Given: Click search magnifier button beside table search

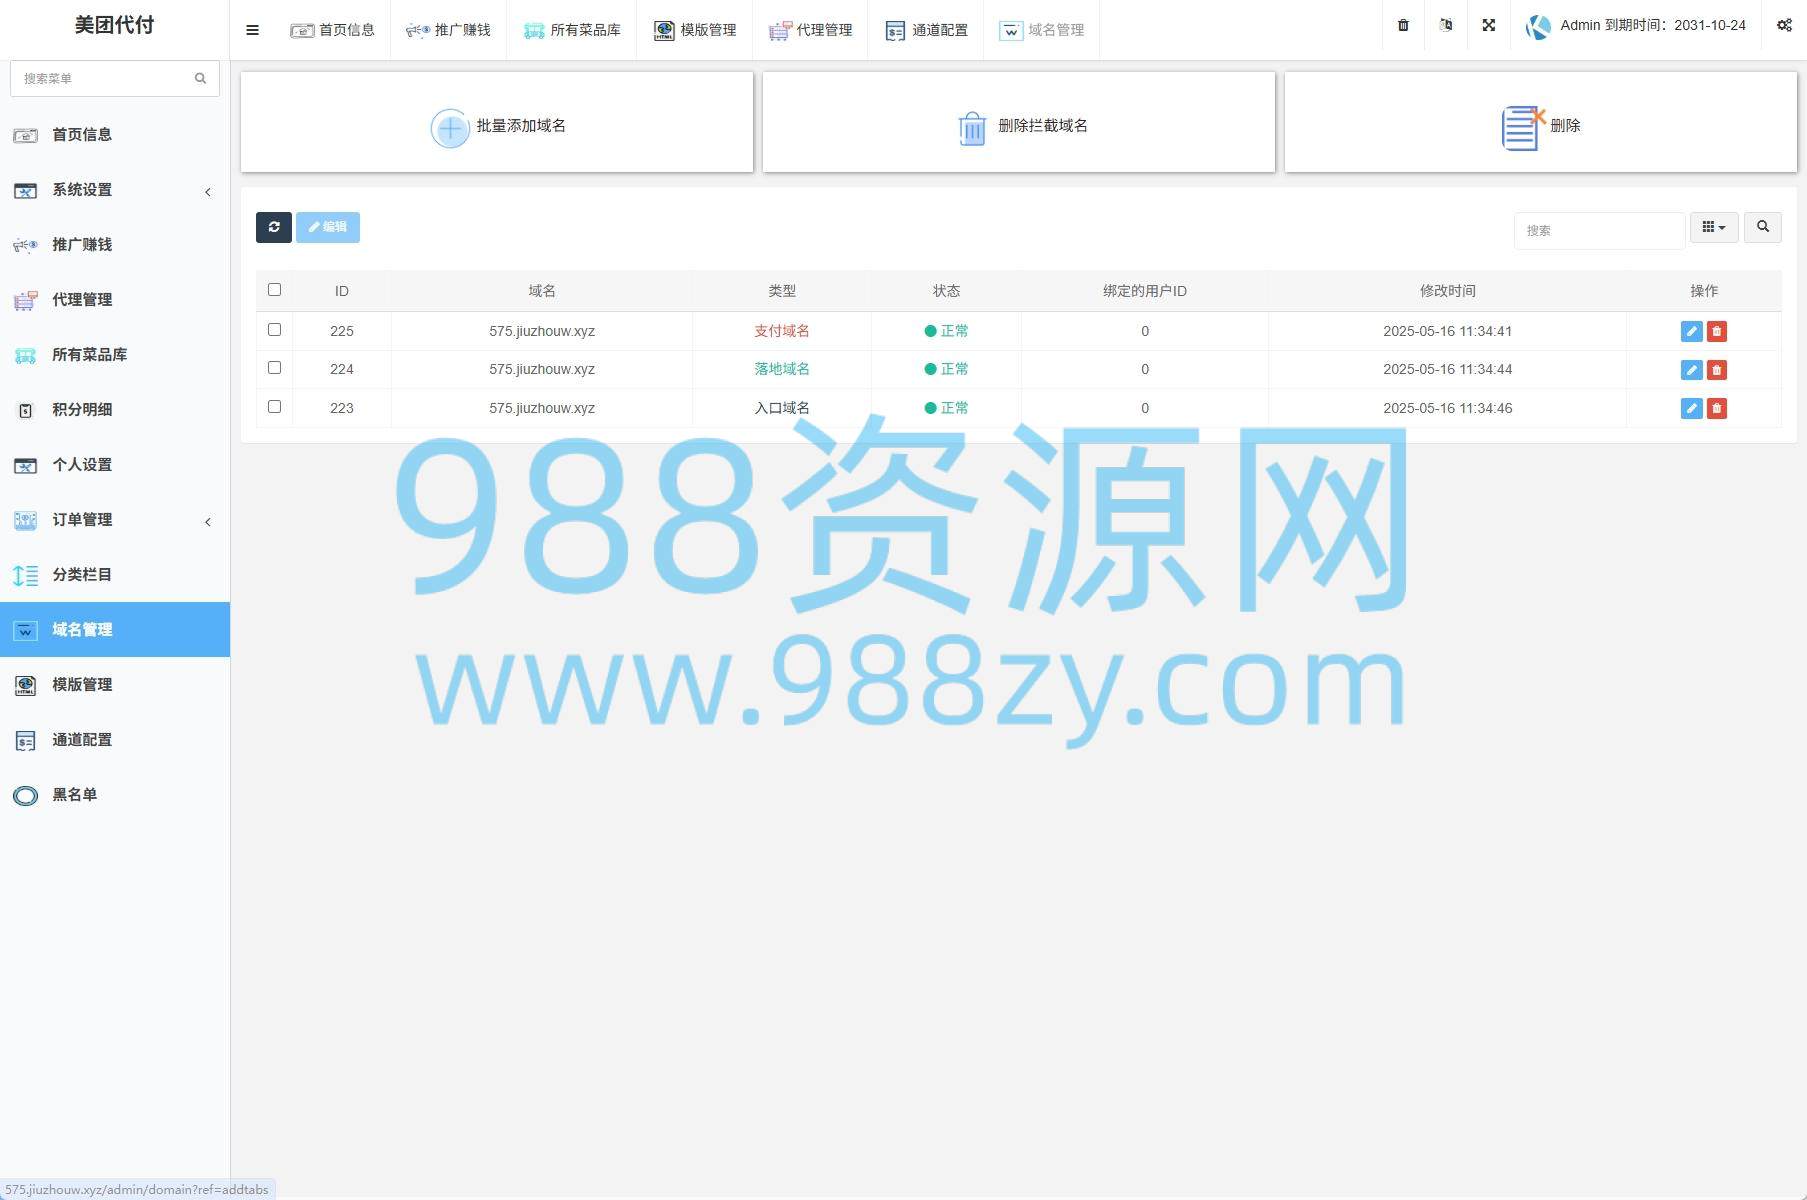Looking at the screenshot, I should pos(1762,227).
